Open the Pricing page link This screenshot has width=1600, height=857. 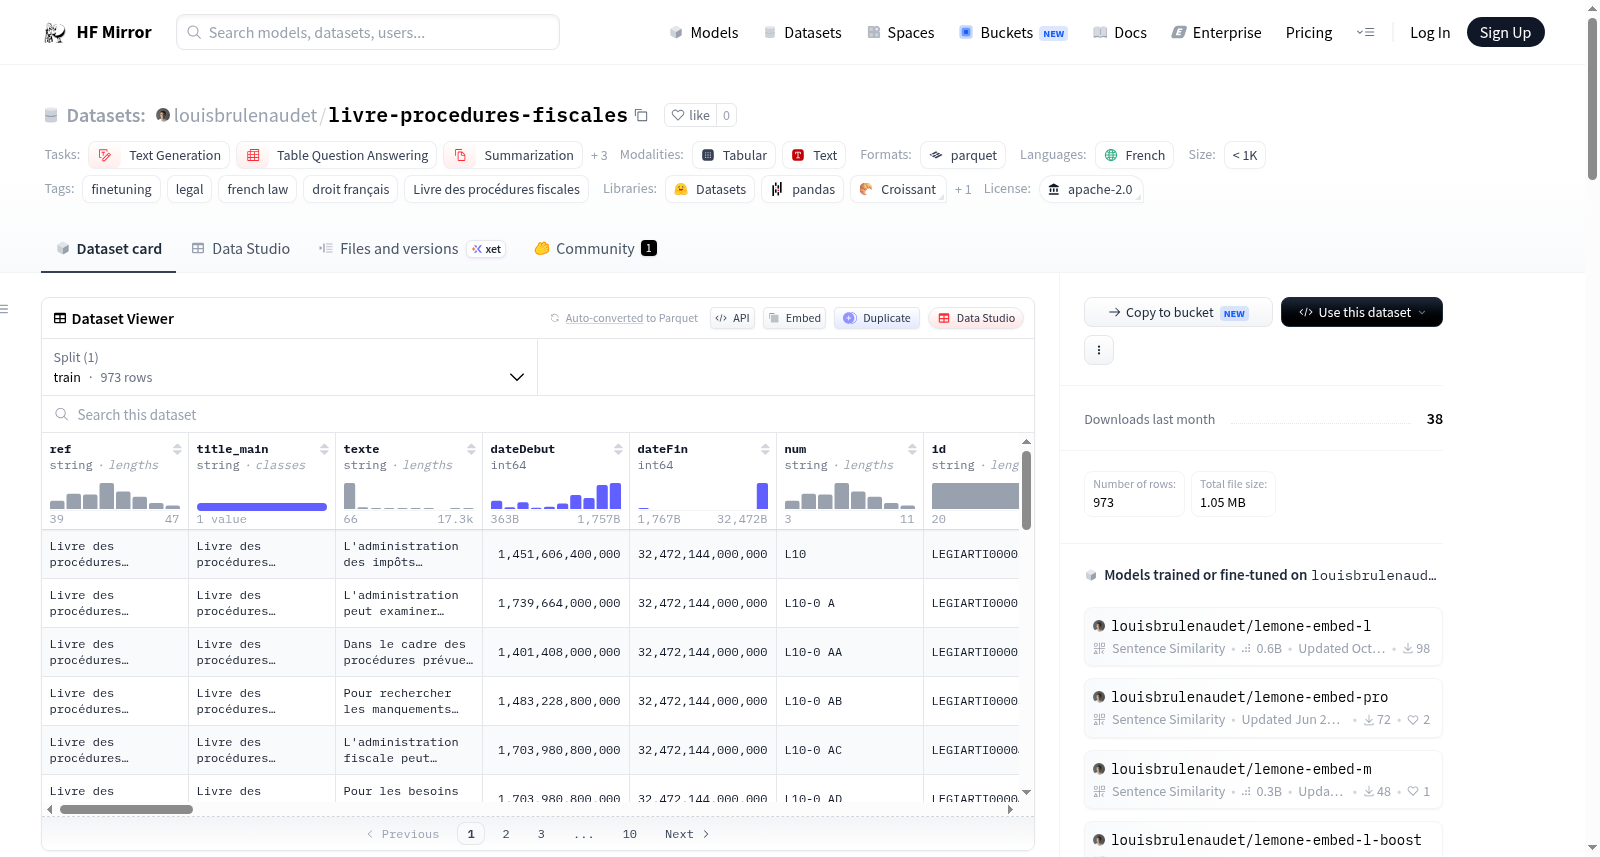coord(1309,33)
